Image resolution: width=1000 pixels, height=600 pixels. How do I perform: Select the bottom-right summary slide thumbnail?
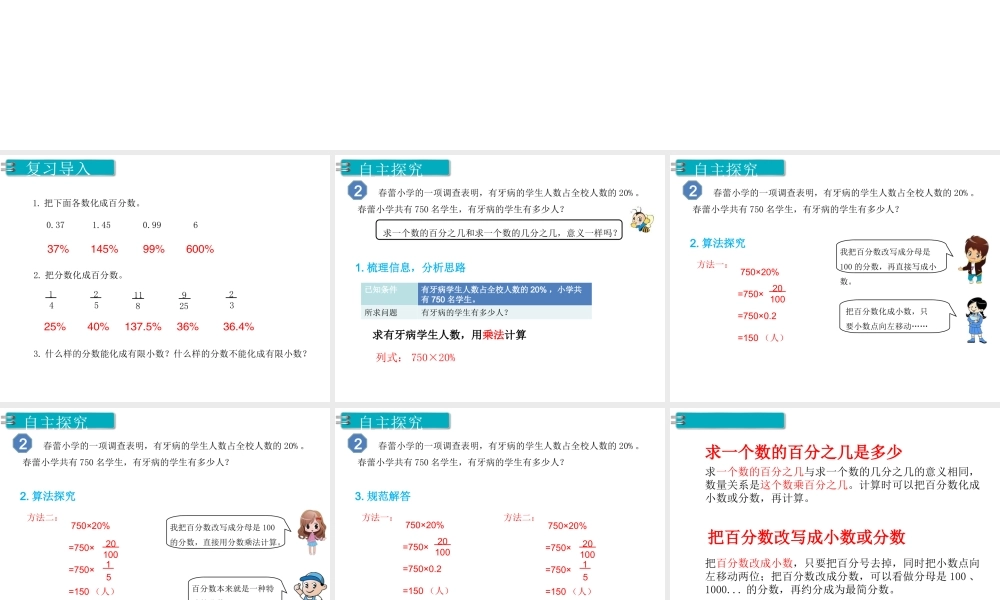pos(833,500)
